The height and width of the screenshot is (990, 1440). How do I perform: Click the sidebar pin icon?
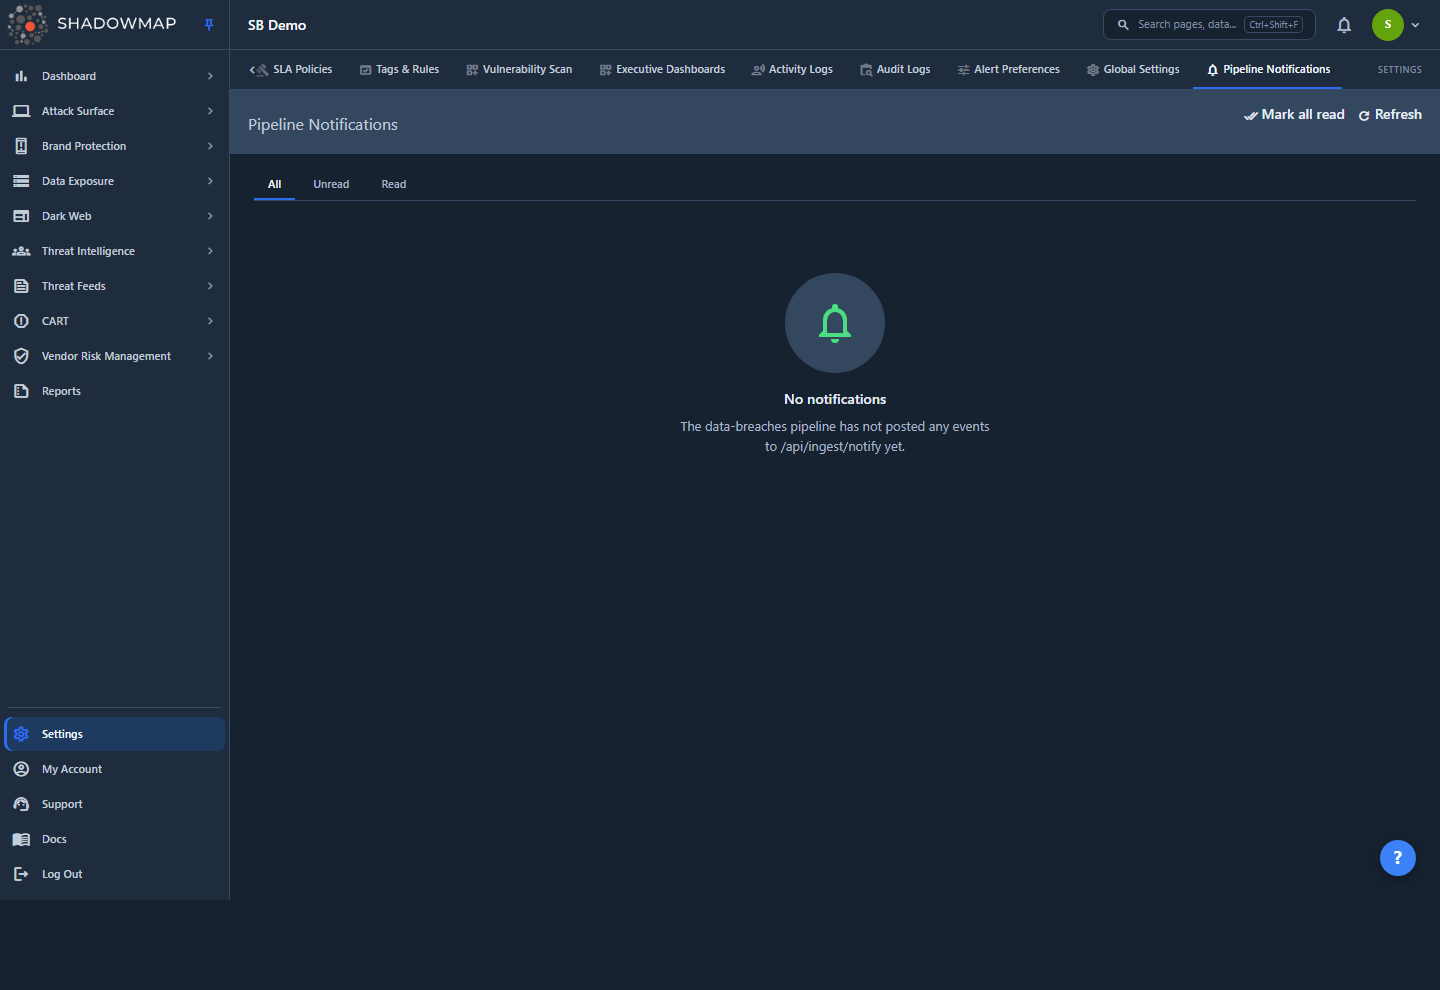[x=209, y=25]
